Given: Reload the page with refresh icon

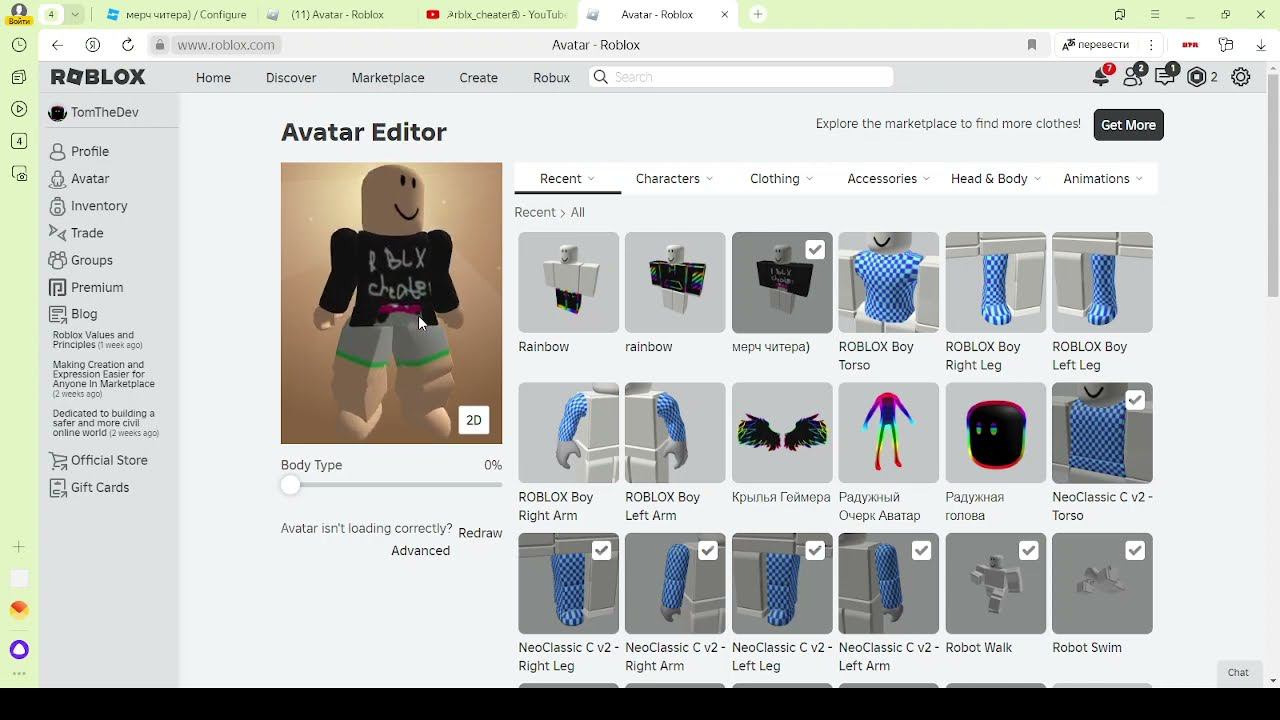Looking at the screenshot, I should point(127,45).
